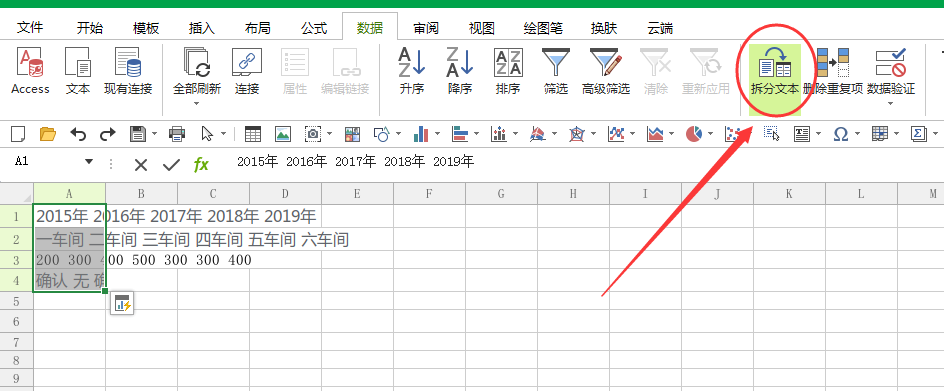Click the 文本 import from text icon
The width and height of the screenshot is (944, 391).
click(x=78, y=71)
